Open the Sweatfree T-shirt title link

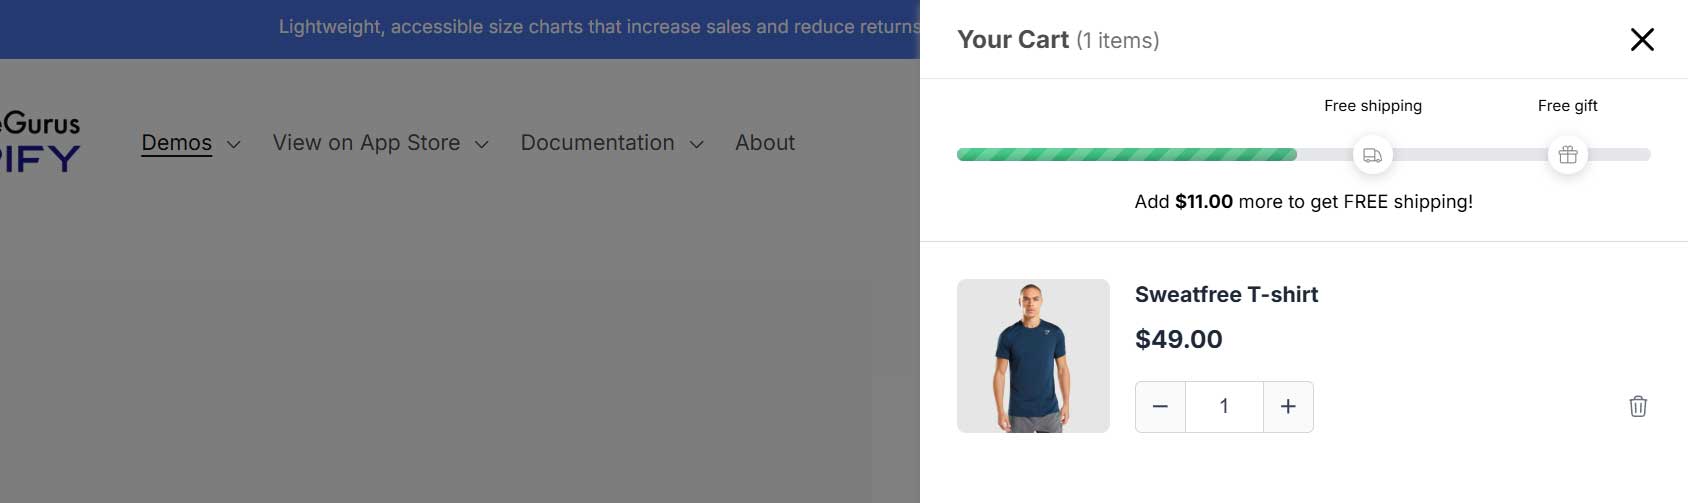point(1226,294)
